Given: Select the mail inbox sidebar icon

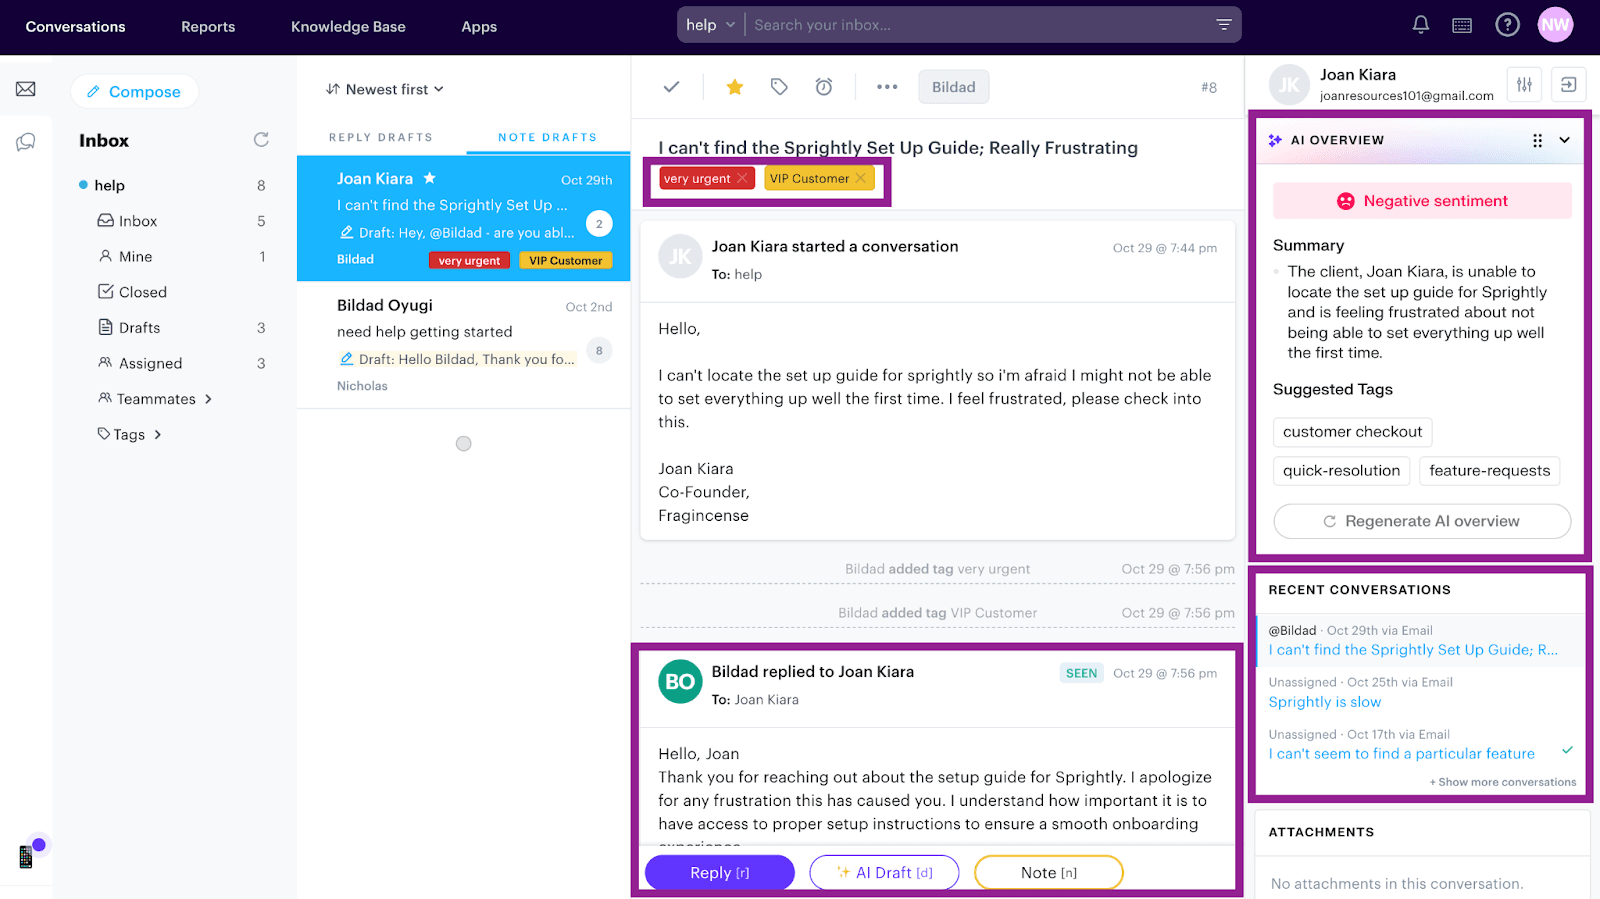Looking at the screenshot, I should click(26, 89).
